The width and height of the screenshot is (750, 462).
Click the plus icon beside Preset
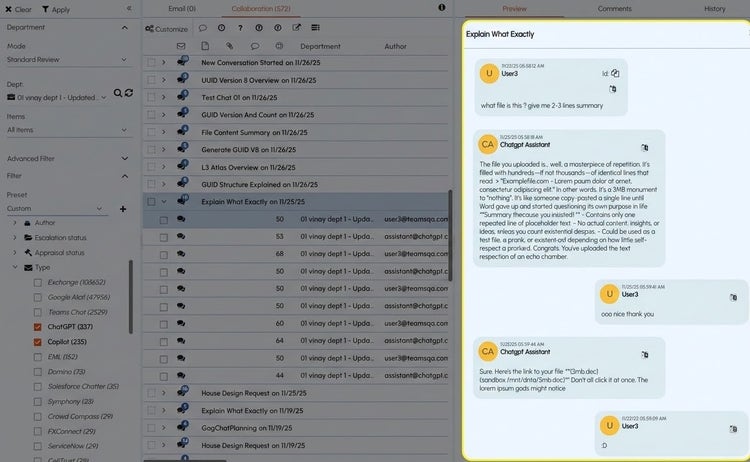pos(123,209)
